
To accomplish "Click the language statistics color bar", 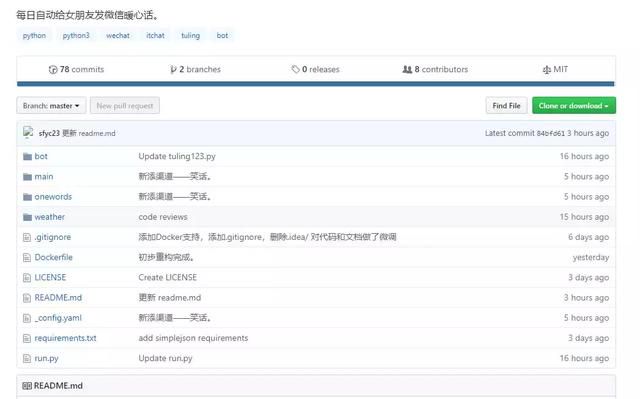I will [316, 84].
